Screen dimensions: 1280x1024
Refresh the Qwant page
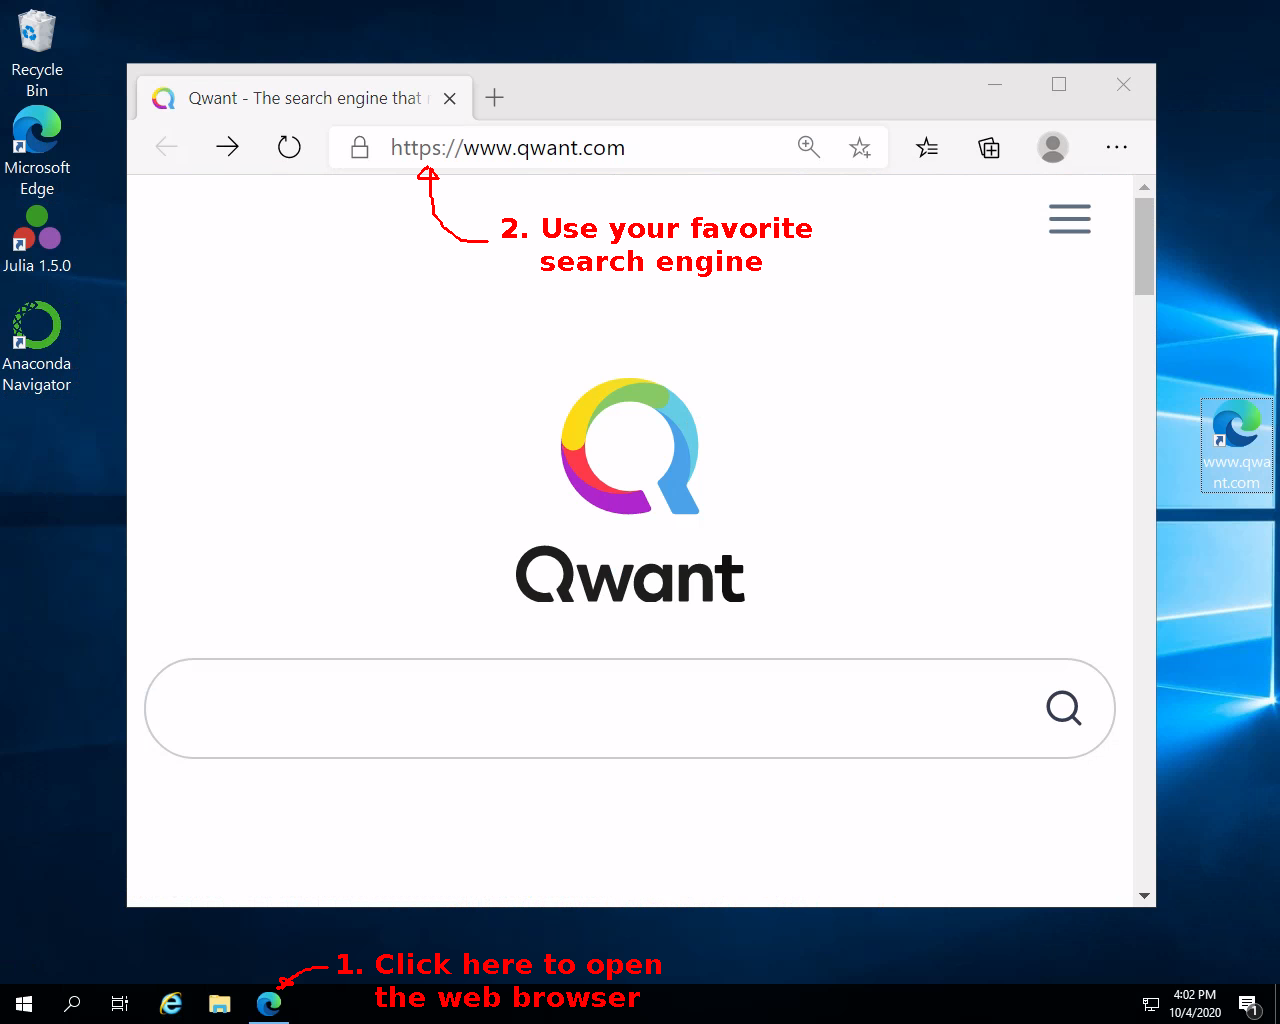click(289, 147)
